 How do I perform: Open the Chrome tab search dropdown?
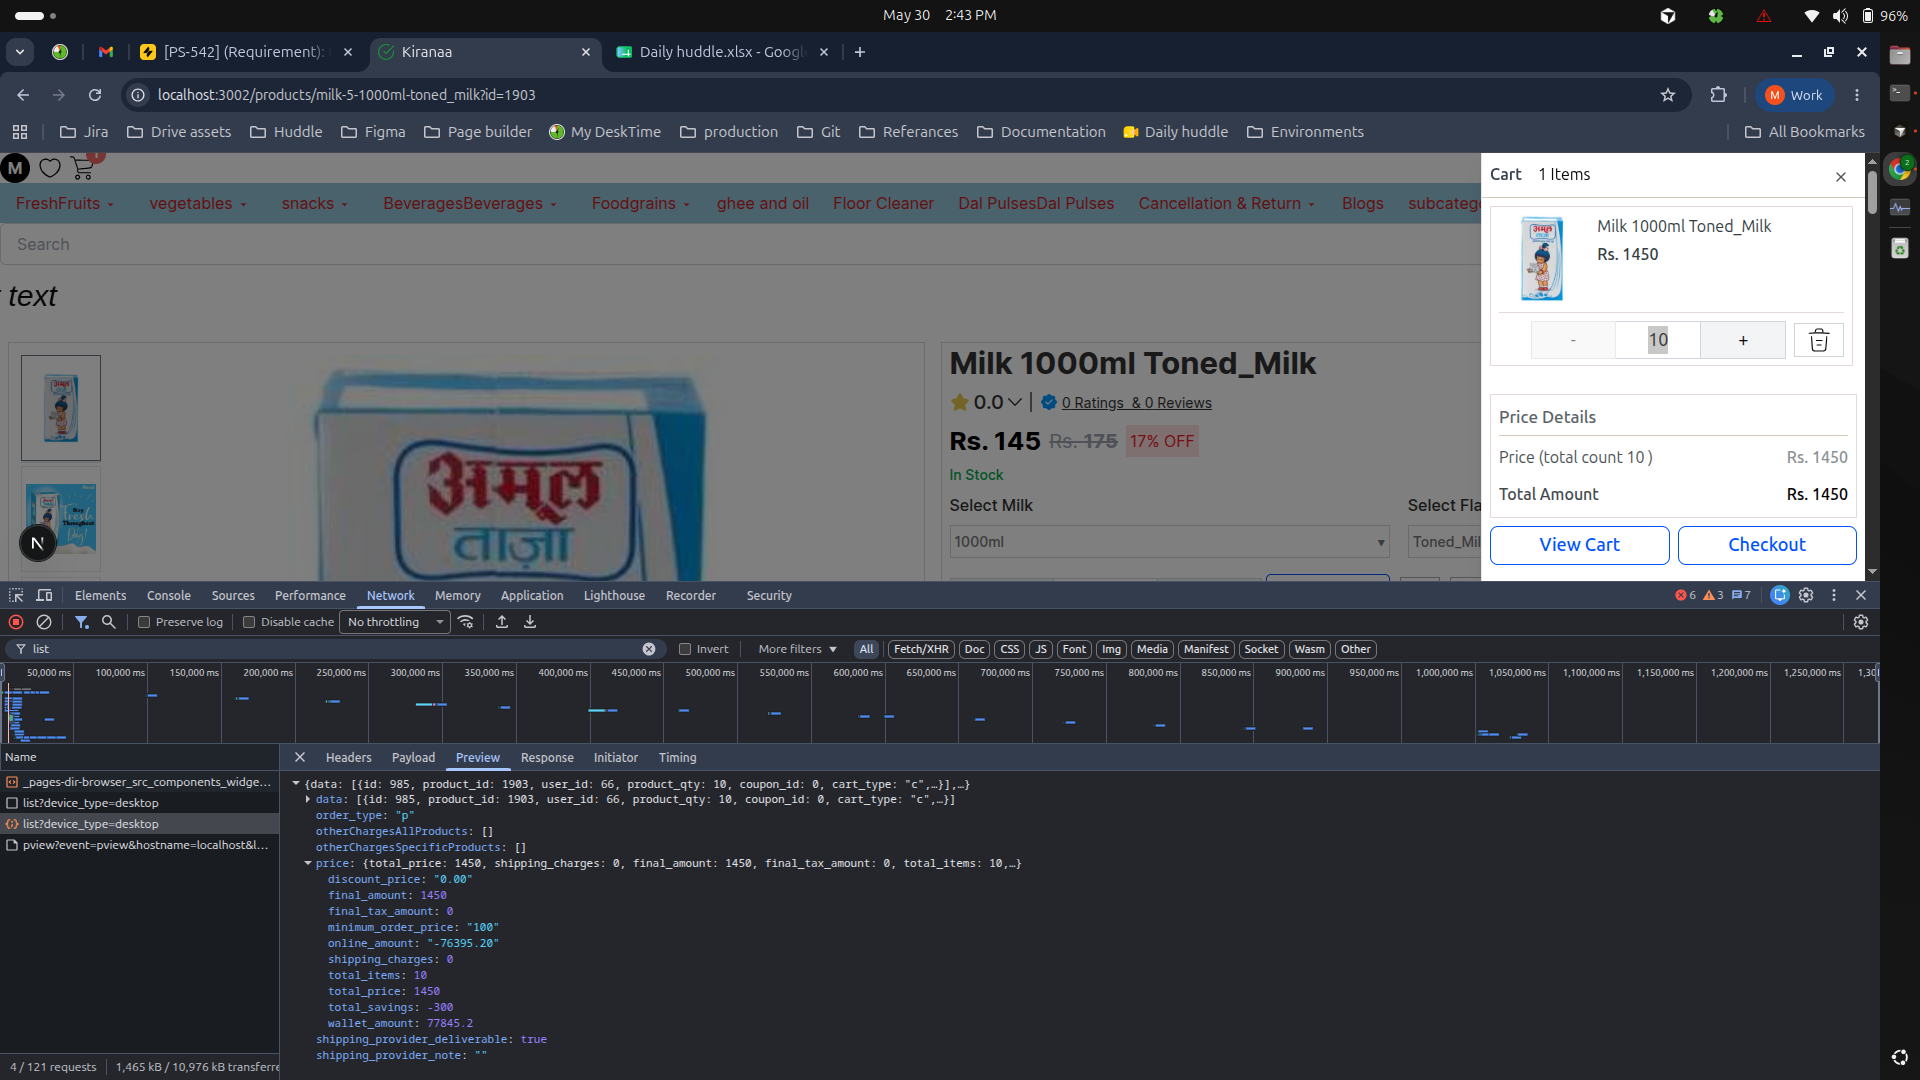(20, 52)
